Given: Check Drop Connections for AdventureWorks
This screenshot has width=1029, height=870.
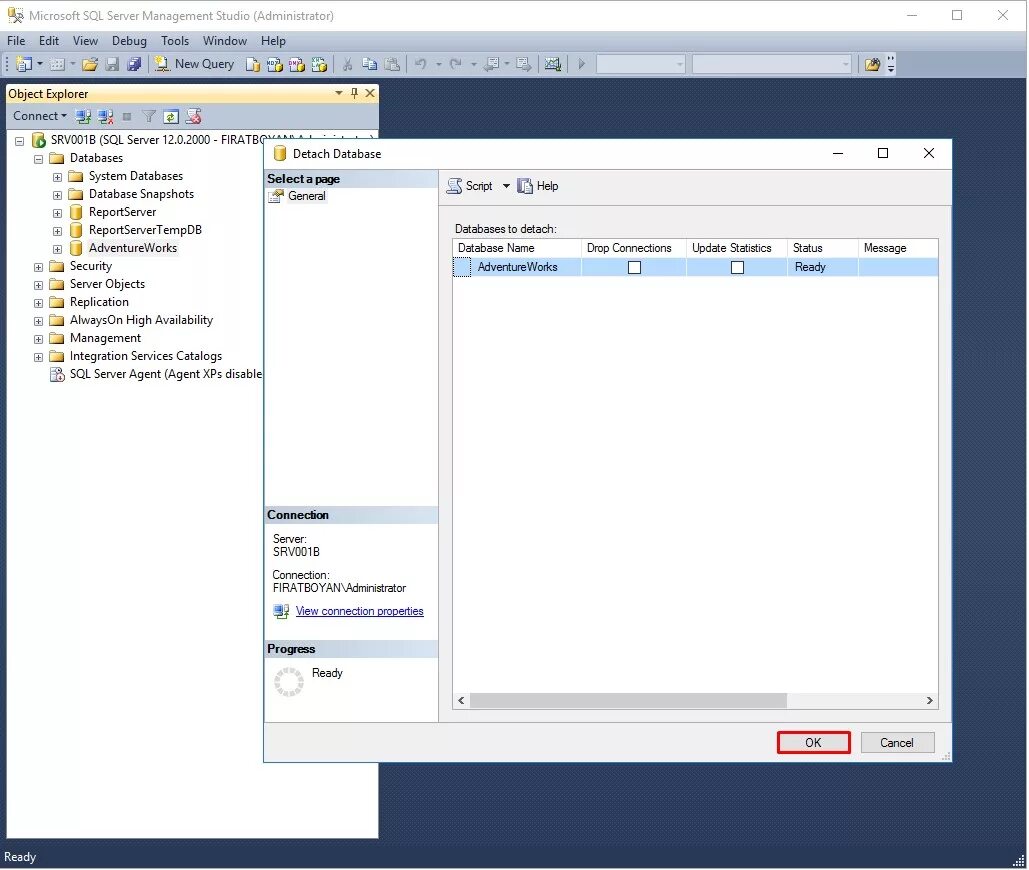Looking at the screenshot, I should [634, 268].
